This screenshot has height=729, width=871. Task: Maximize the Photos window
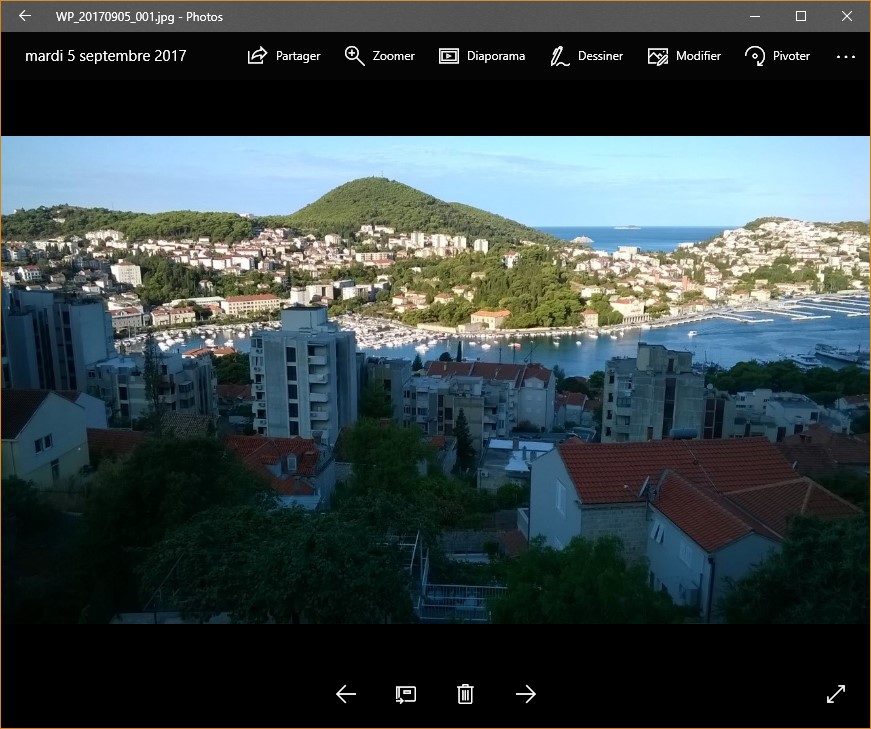(x=801, y=16)
